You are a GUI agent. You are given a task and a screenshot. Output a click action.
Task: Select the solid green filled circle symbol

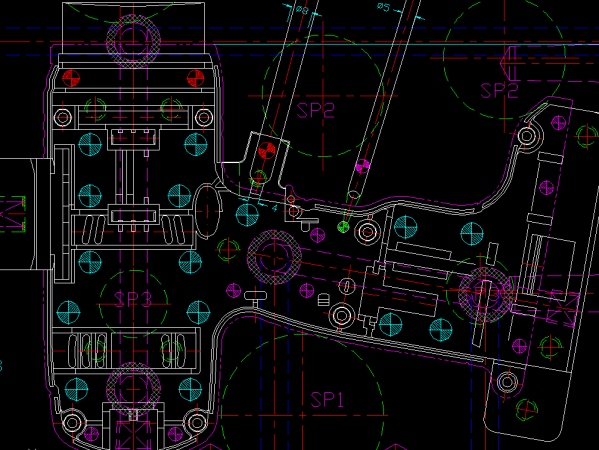click(343, 227)
